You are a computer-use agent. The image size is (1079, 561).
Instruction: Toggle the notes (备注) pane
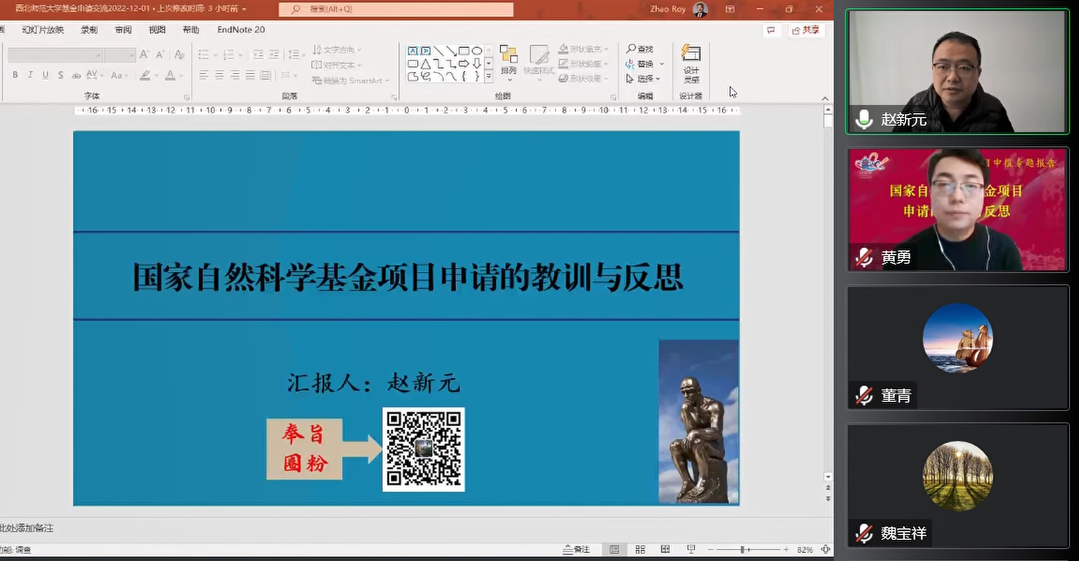[x=576, y=549]
